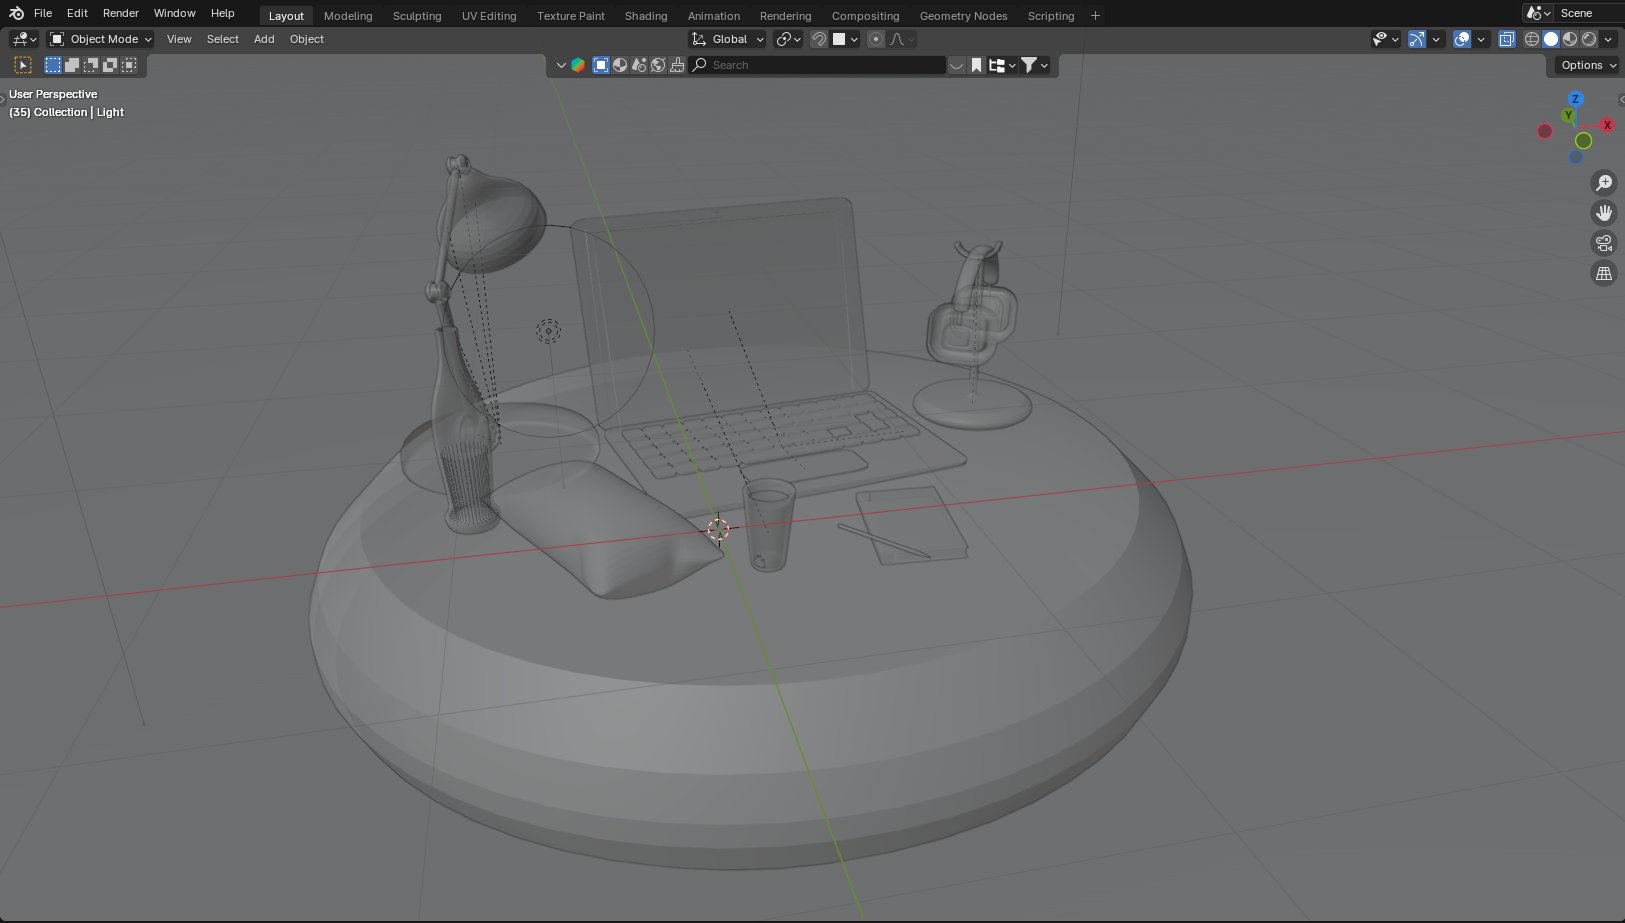Toggle viewport gizmo display
This screenshot has width=1625, height=923.
1417,39
